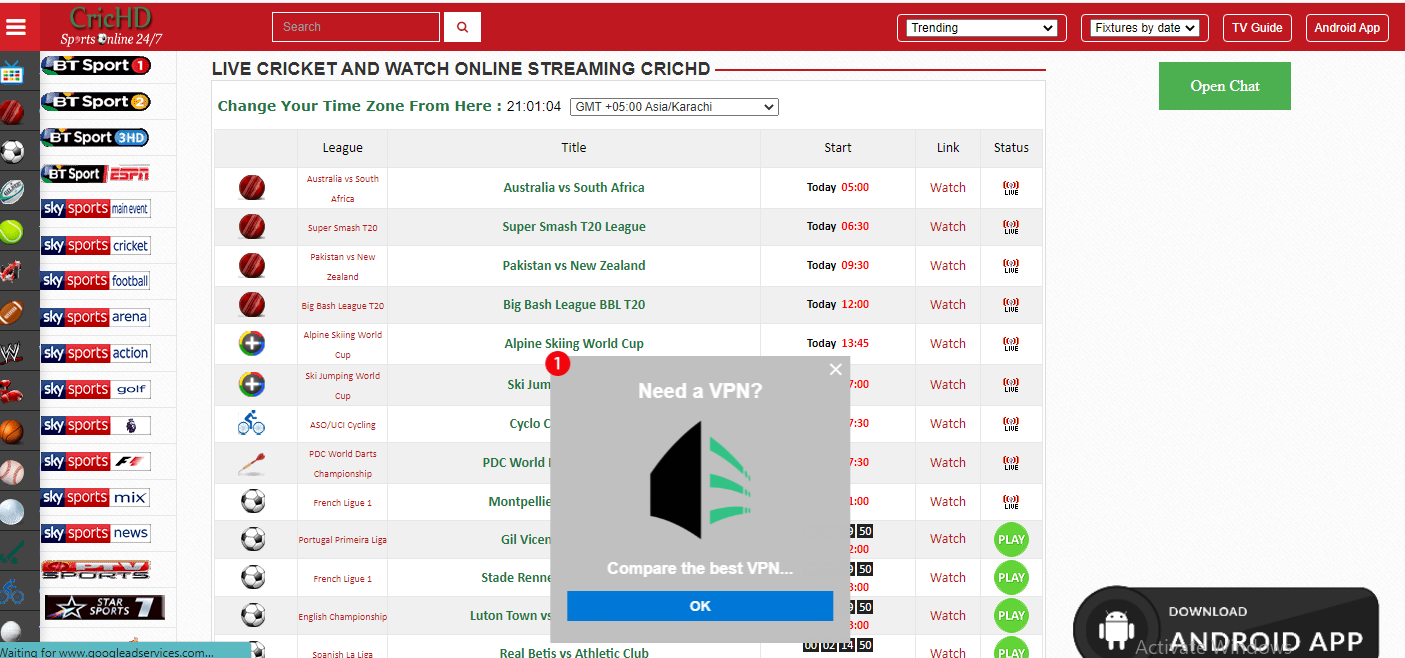The height and width of the screenshot is (658, 1405).
Task: Open the BT Sport 1 channel logo
Action: [96, 66]
